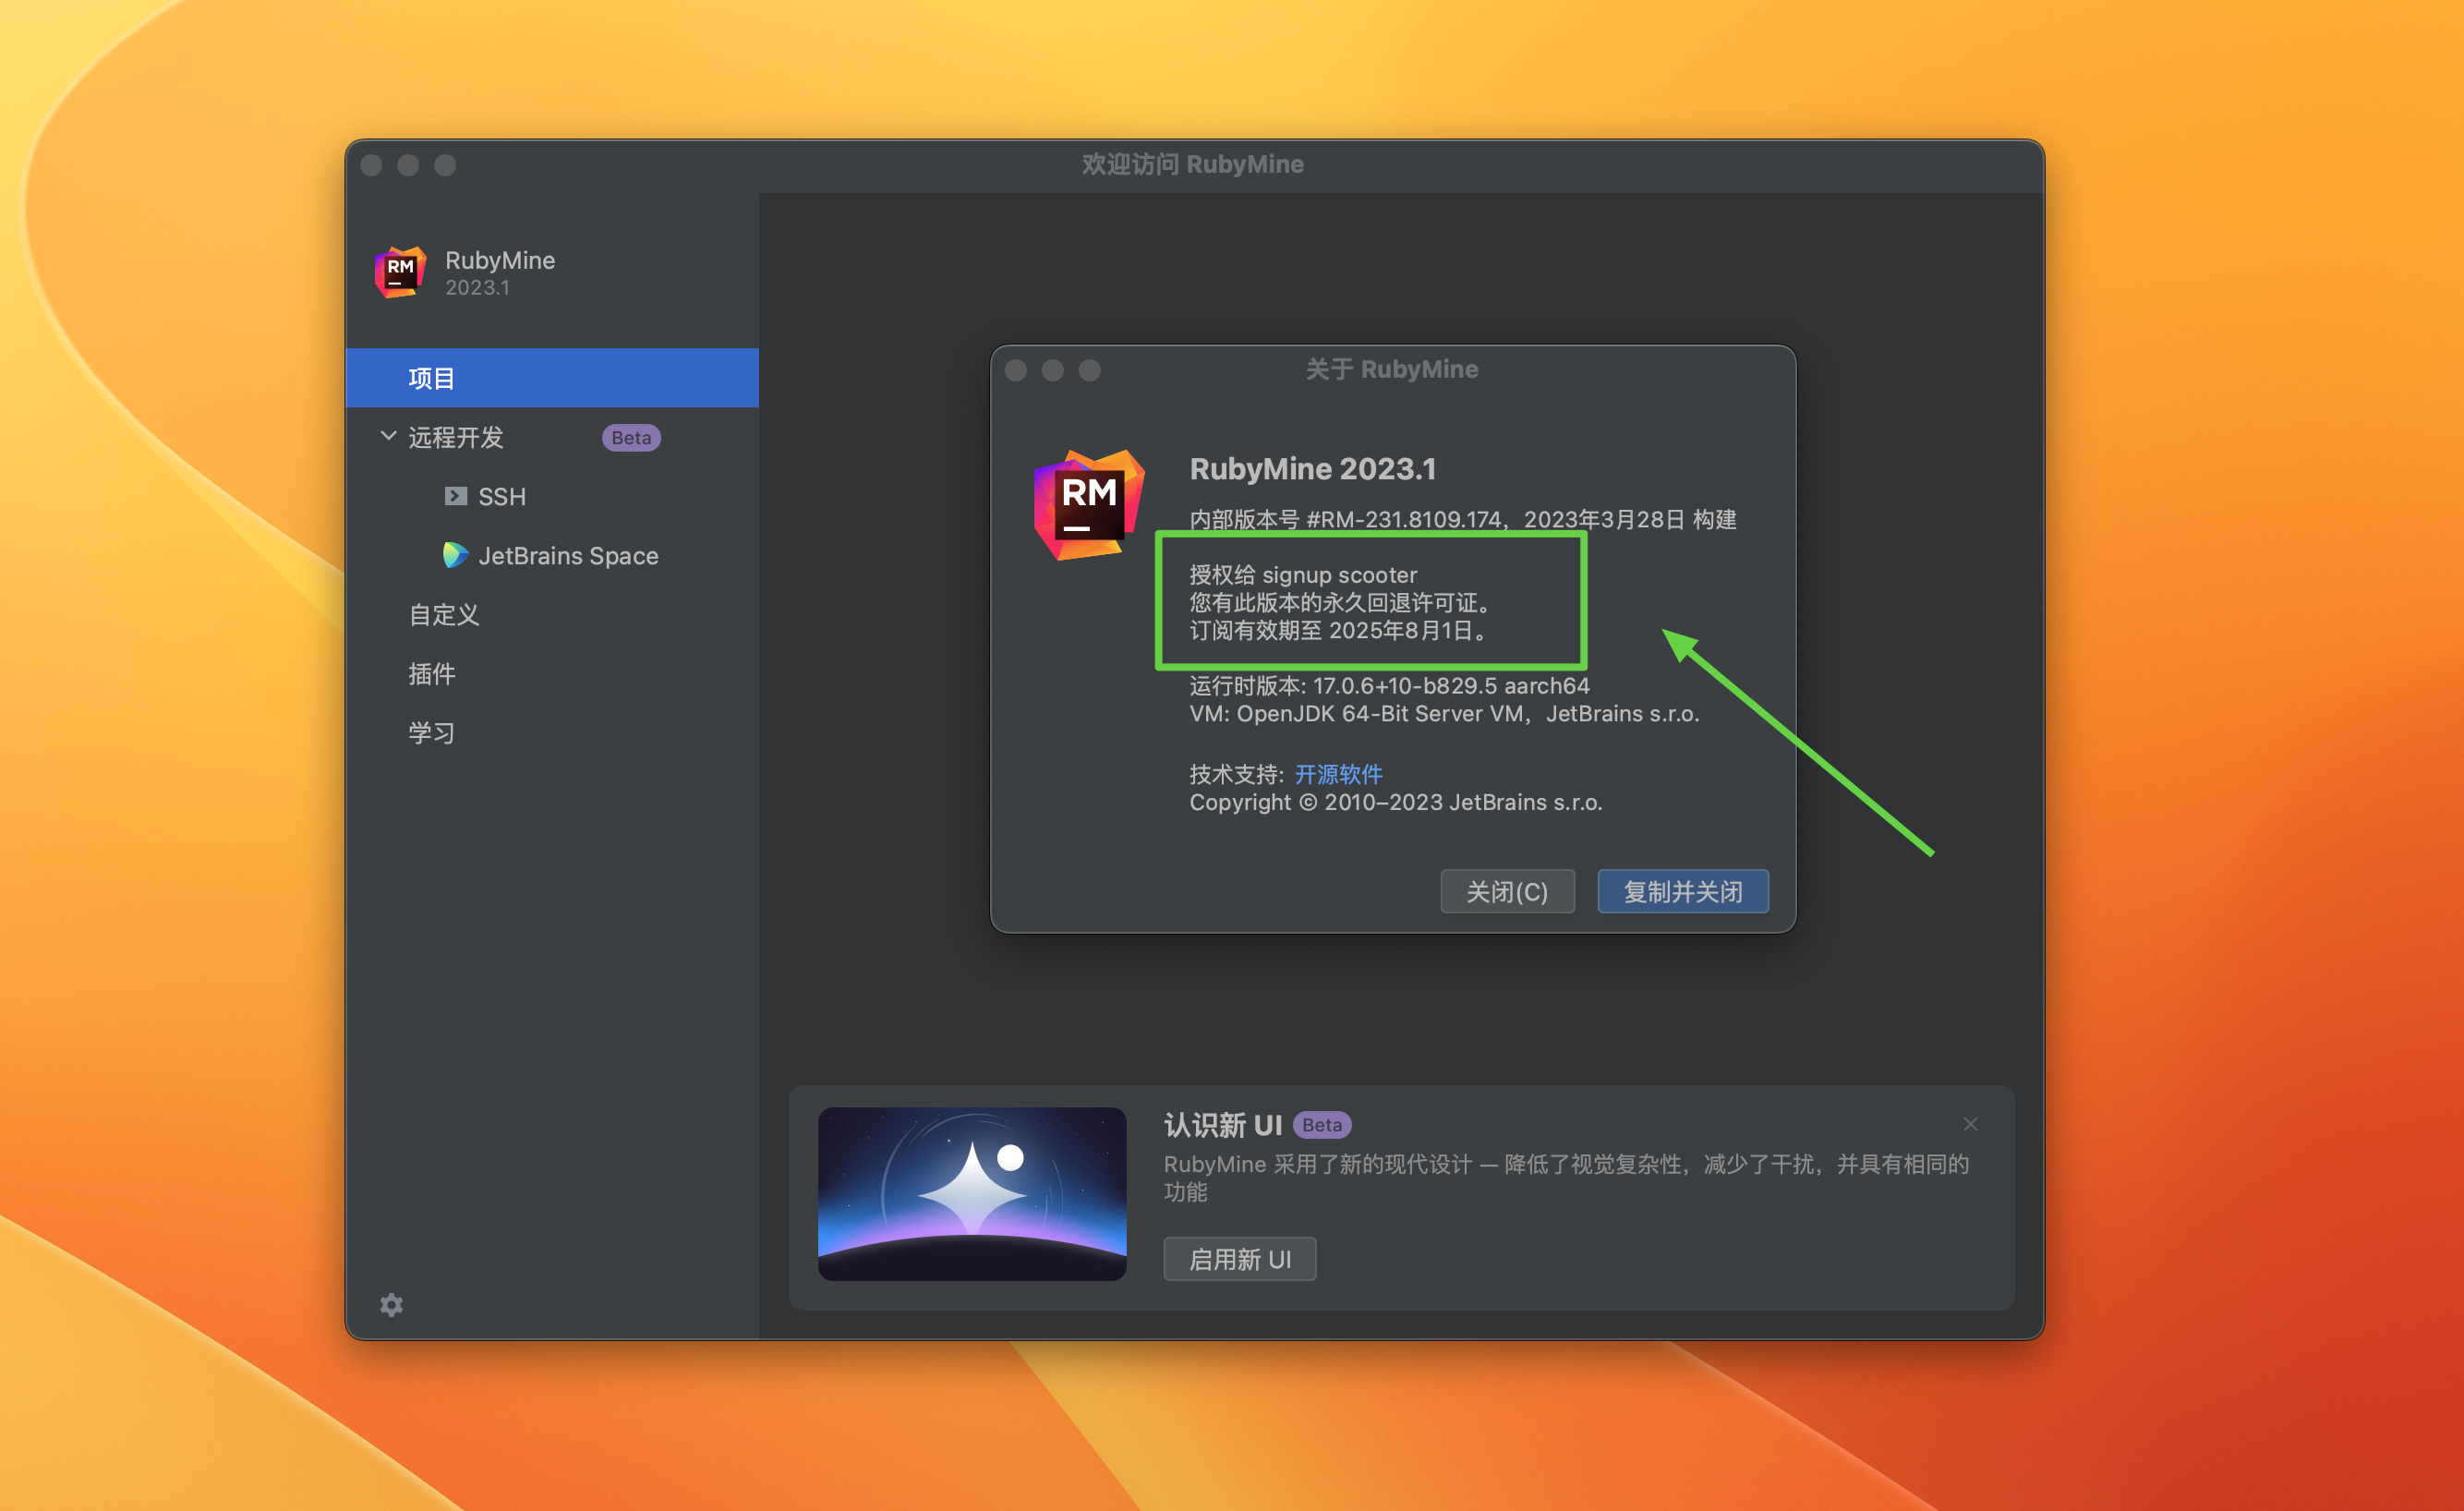The height and width of the screenshot is (1511, 2464).
Task: Open the 学习 section
Action: click(432, 732)
